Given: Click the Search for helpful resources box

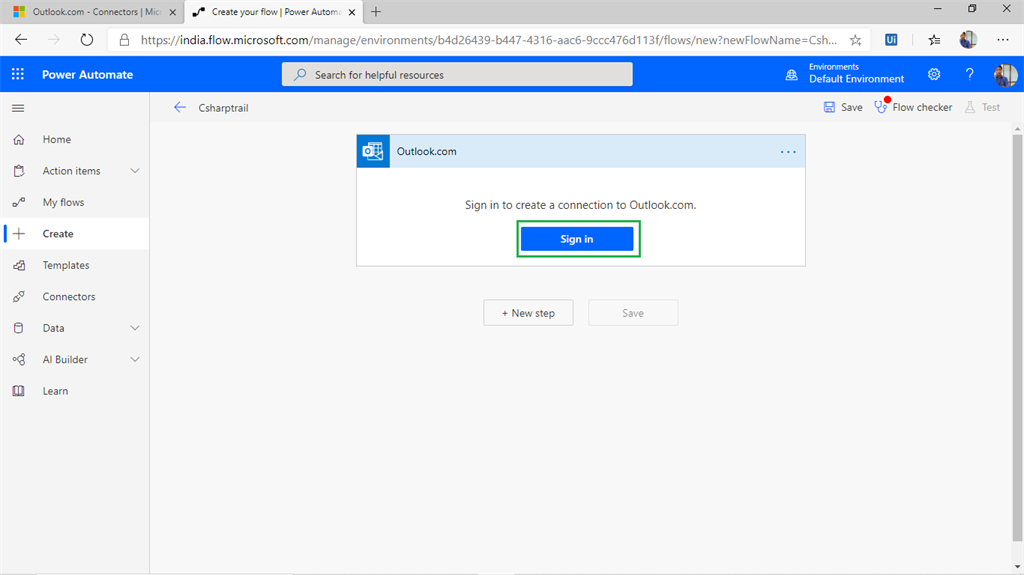Looking at the screenshot, I should pos(457,74).
